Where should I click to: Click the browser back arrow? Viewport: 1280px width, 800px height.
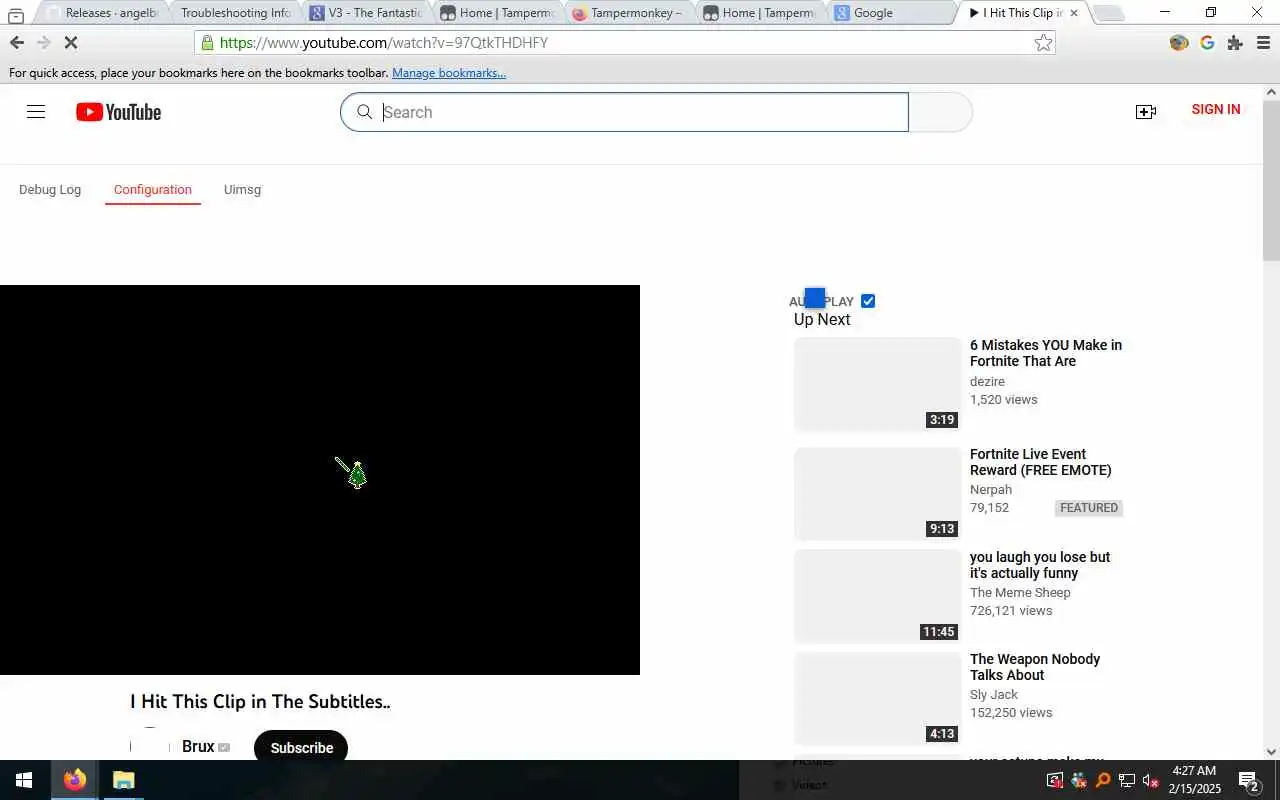coord(16,42)
